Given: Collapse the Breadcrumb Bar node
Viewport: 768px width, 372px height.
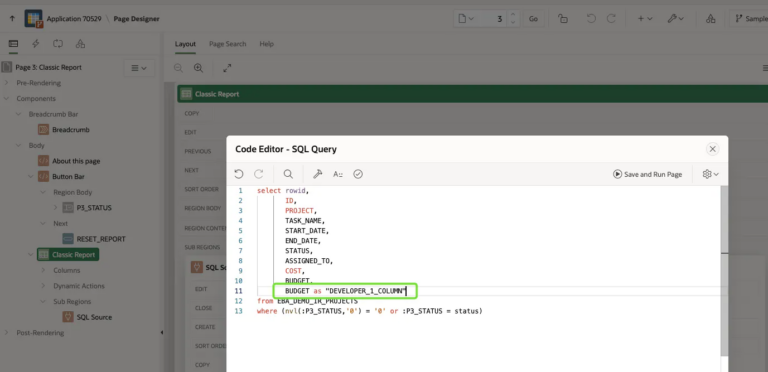Looking at the screenshot, I should (19, 114).
